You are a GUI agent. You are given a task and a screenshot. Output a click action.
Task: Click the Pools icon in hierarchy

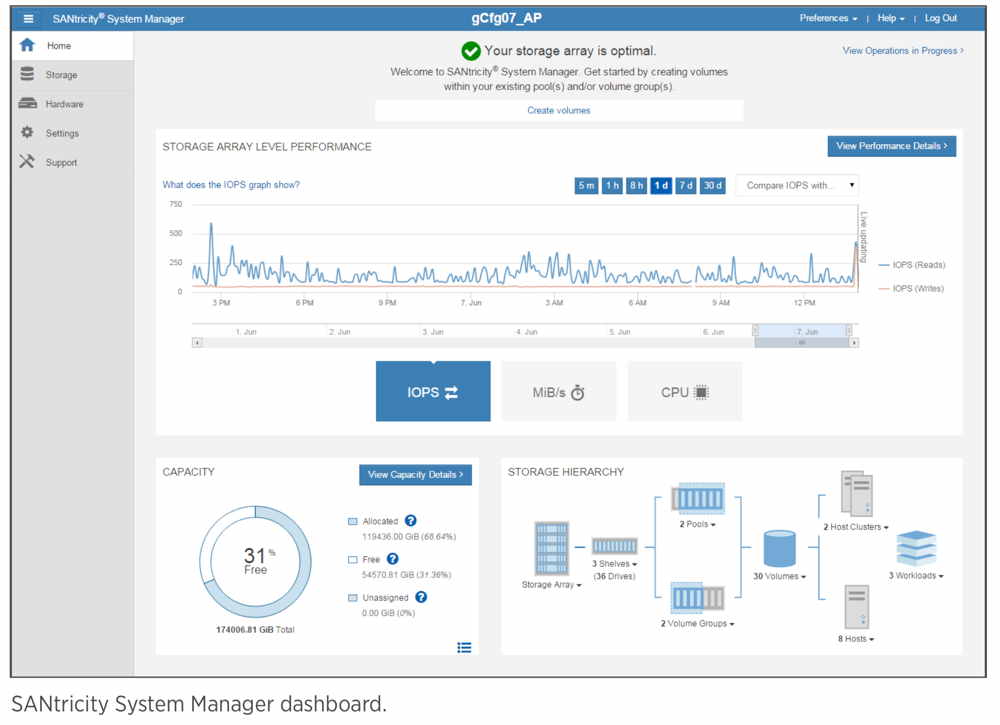(x=698, y=499)
